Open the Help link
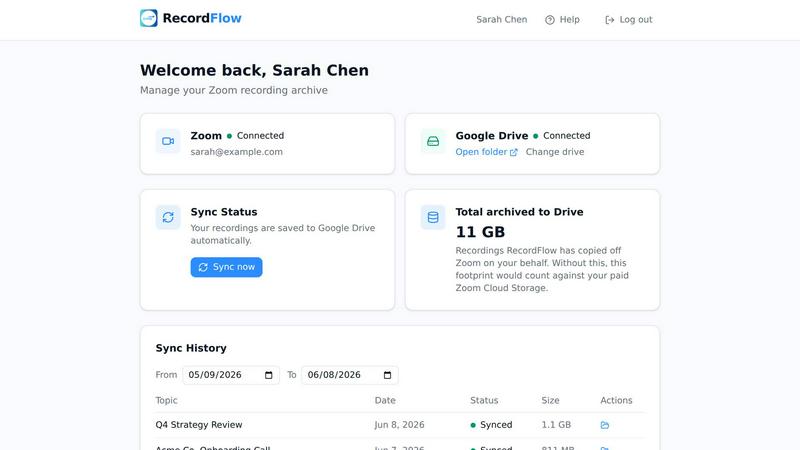Image resolution: width=800 pixels, height=450 pixels. (x=562, y=19)
